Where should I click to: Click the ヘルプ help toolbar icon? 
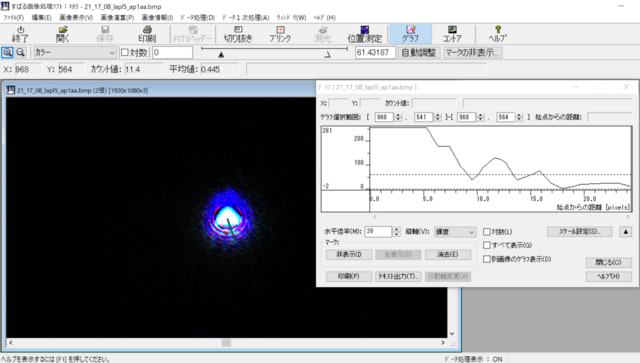click(x=498, y=34)
